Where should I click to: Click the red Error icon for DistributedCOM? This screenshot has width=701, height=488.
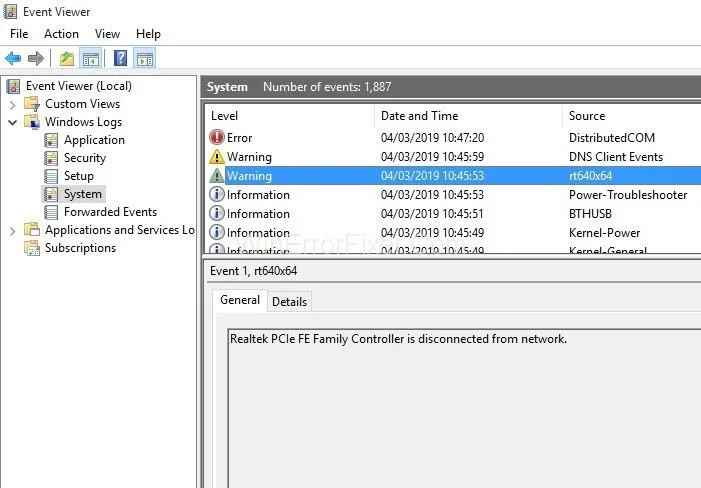217,137
